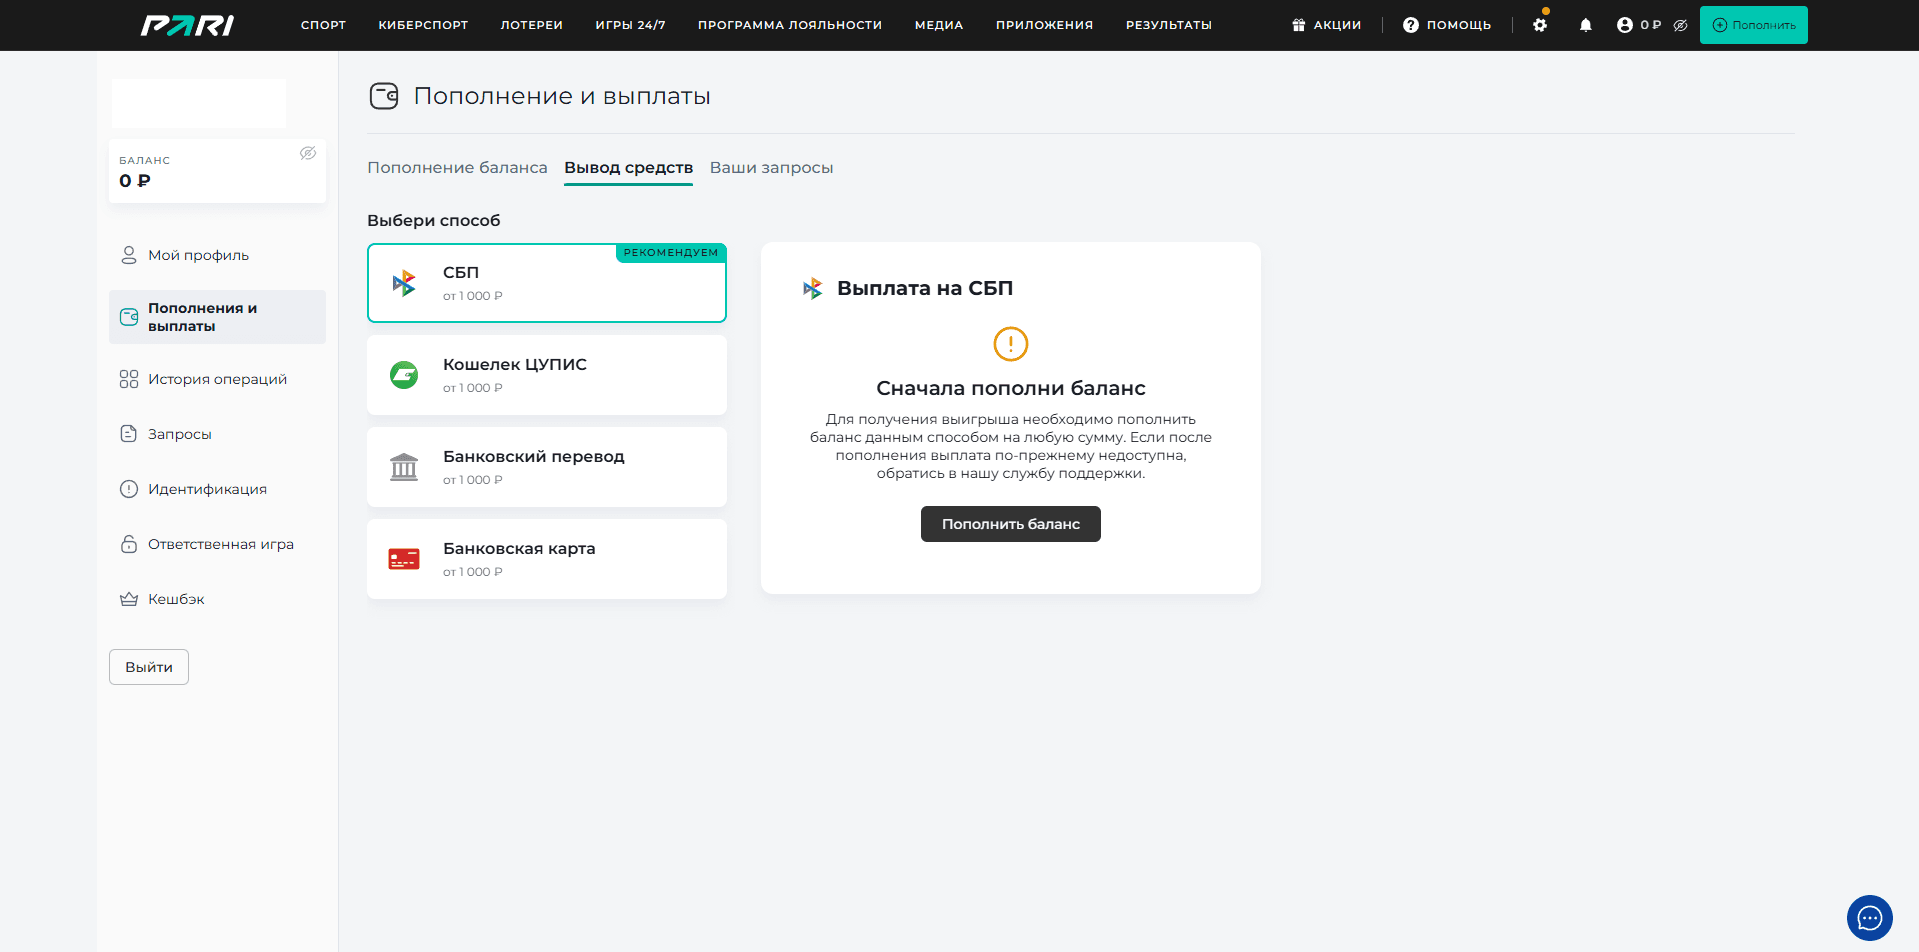
Task: Open the Киберспорт section
Action: pyautogui.click(x=423, y=25)
